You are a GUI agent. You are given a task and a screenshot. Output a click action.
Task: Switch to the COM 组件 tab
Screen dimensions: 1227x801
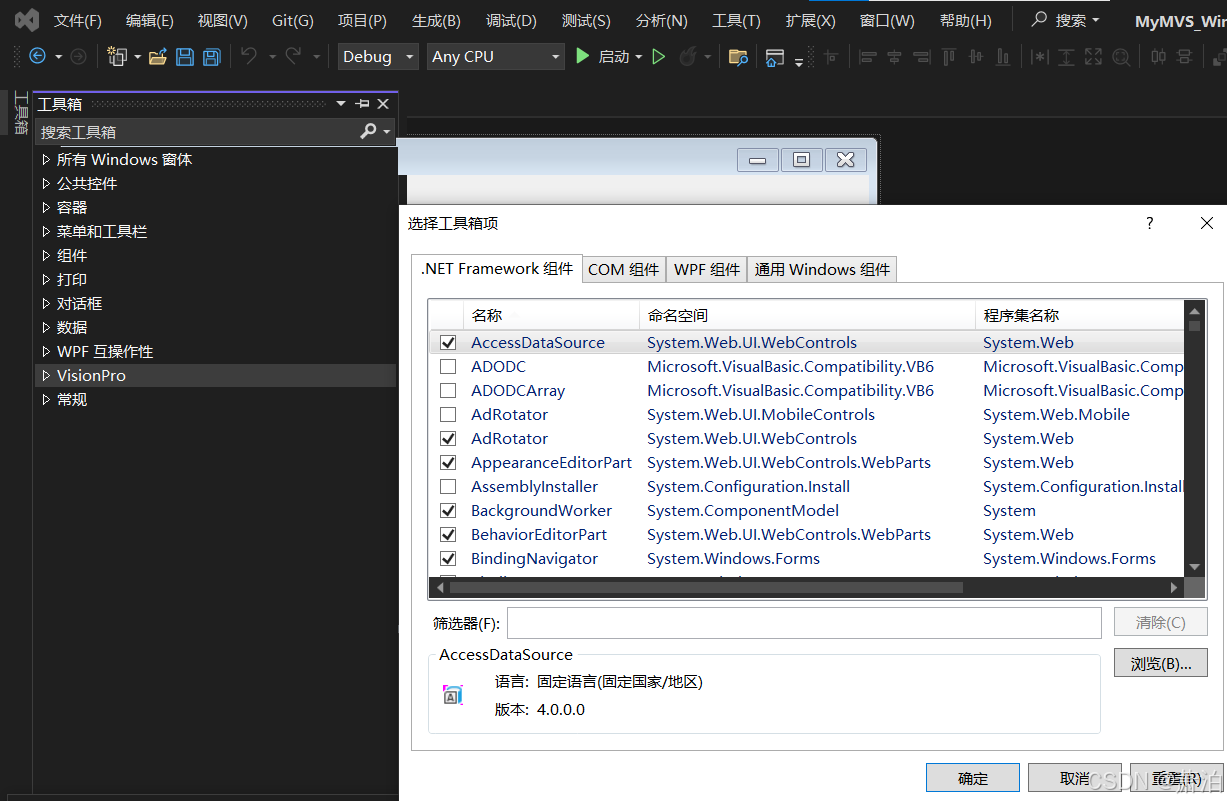(x=624, y=269)
